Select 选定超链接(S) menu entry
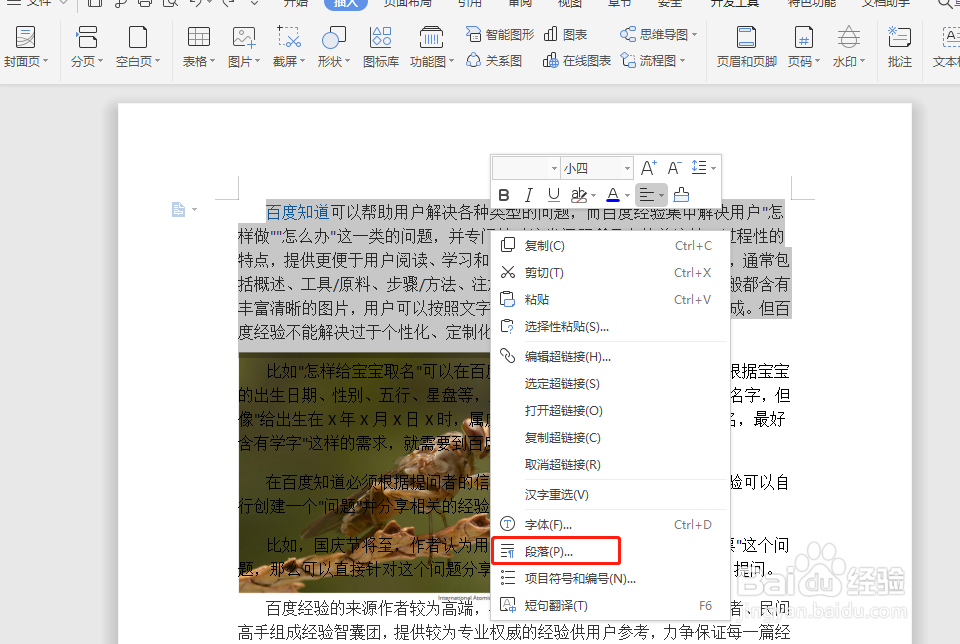 (610, 384)
